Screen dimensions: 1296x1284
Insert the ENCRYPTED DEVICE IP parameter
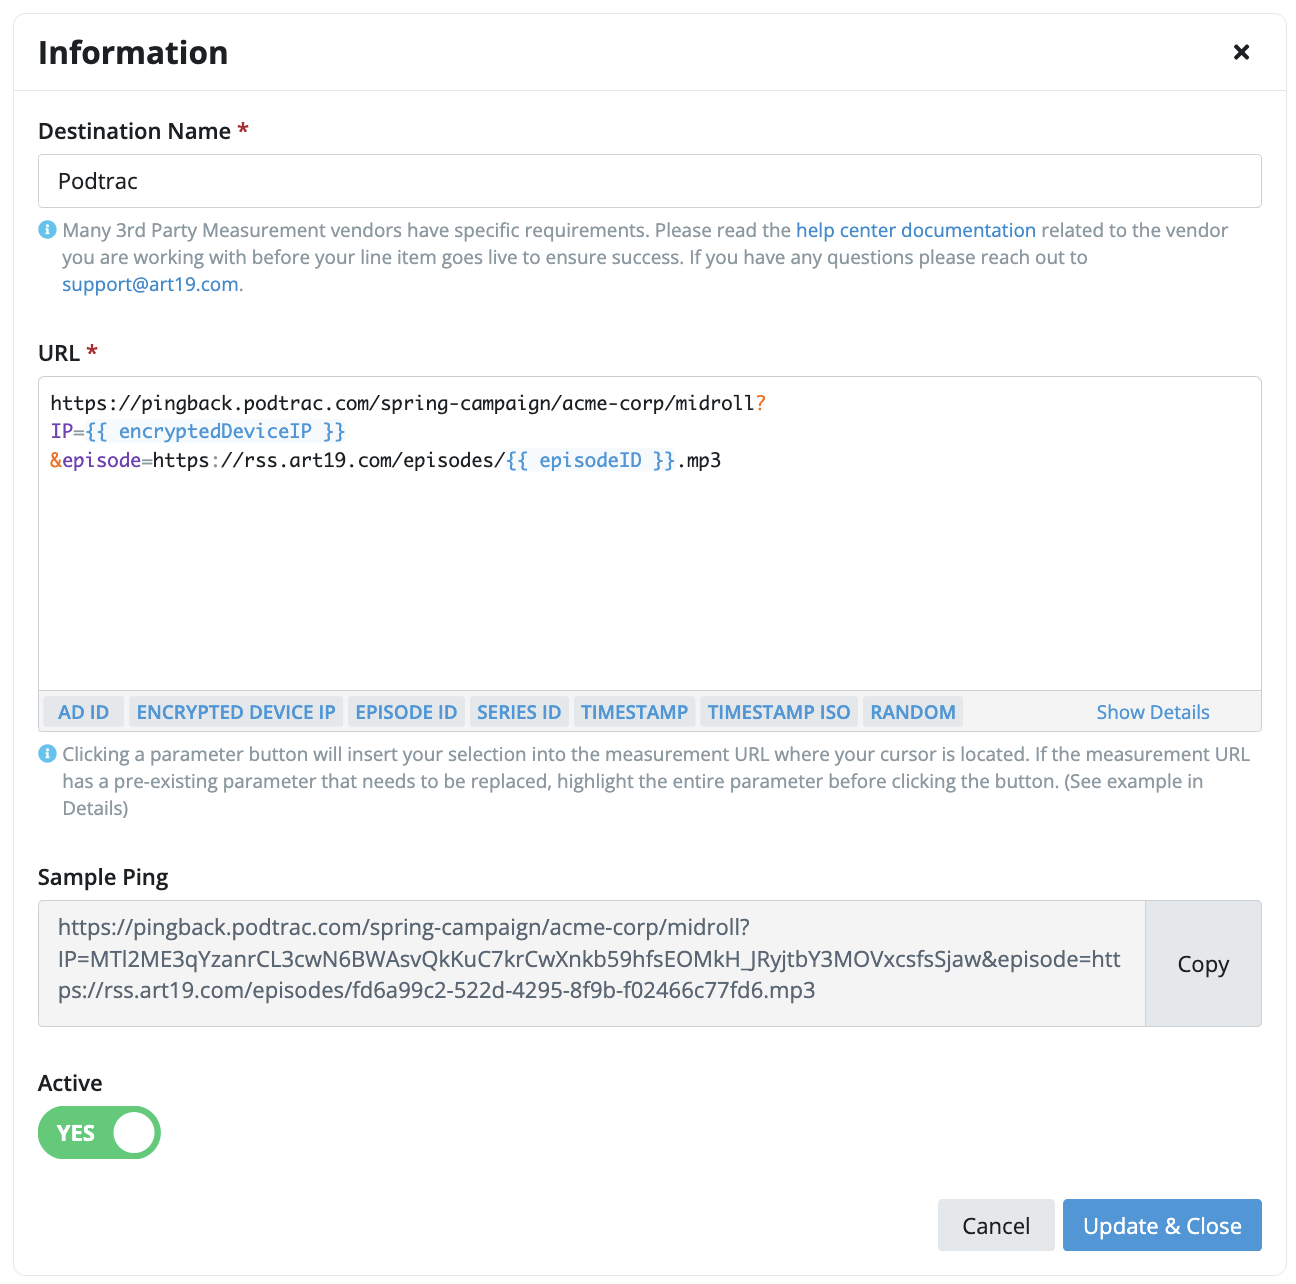point(236,712)
